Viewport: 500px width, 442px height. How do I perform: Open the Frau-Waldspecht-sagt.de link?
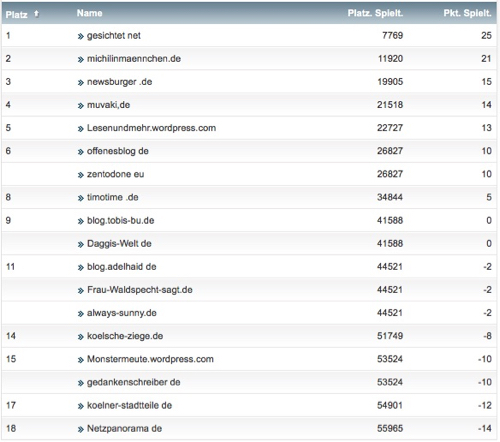point(140,290)
